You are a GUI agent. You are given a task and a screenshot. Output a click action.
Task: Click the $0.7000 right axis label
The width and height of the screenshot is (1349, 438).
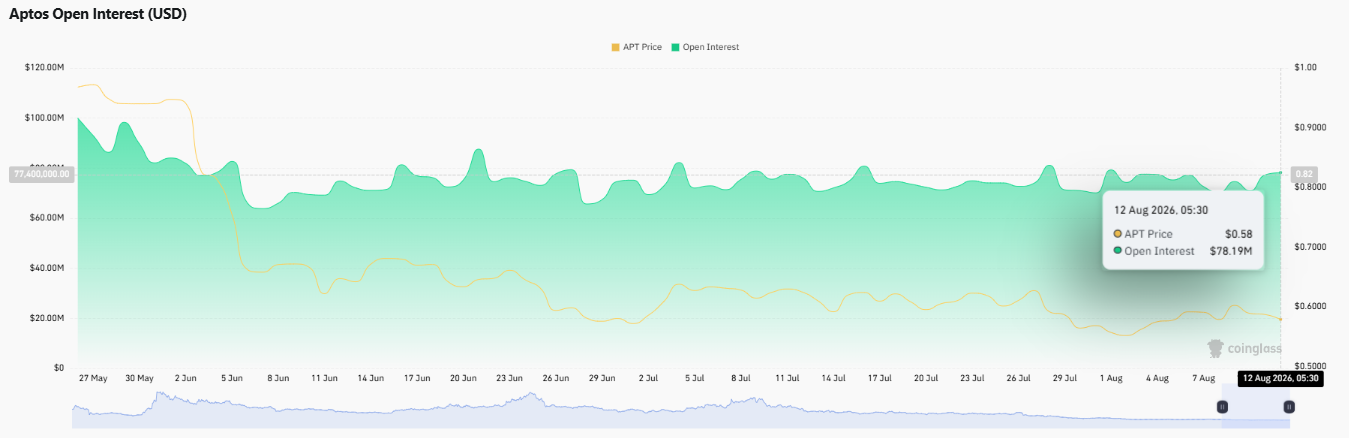1309,247
